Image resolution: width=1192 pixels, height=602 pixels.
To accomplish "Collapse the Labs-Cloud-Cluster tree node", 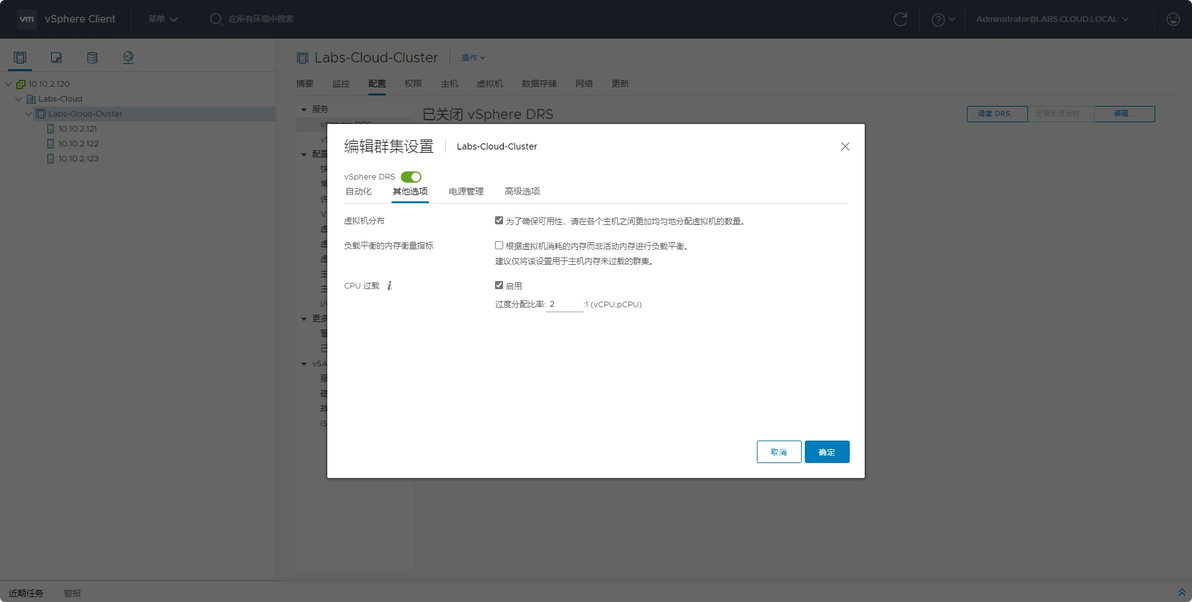I will [x=29, y=114].
